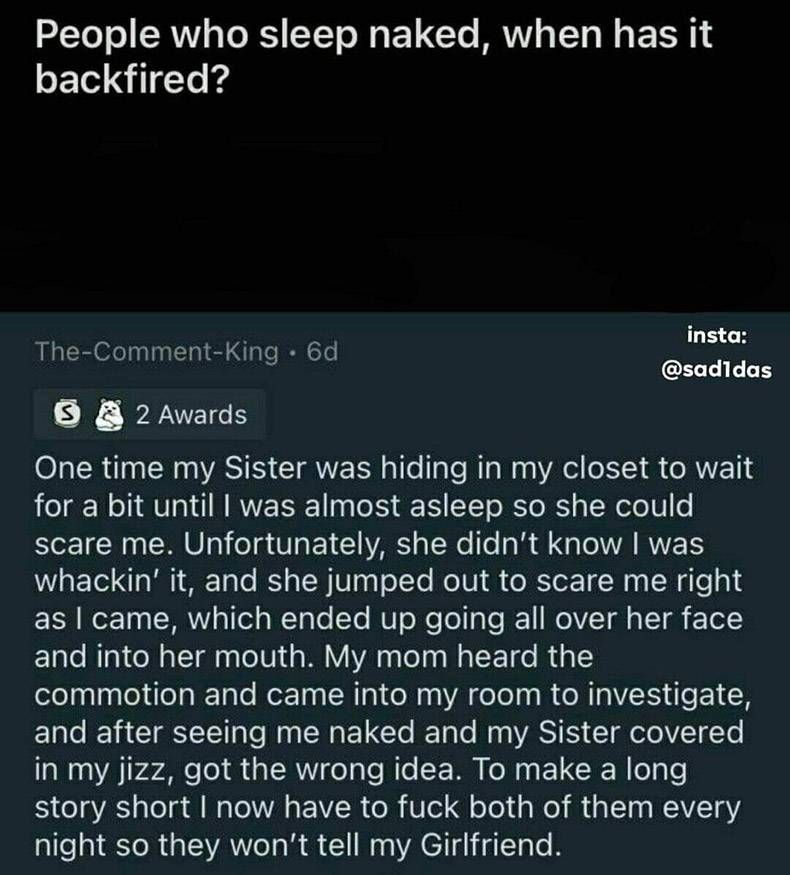Click the insta: label
The image size is (790, 875).
coord(716,336)
